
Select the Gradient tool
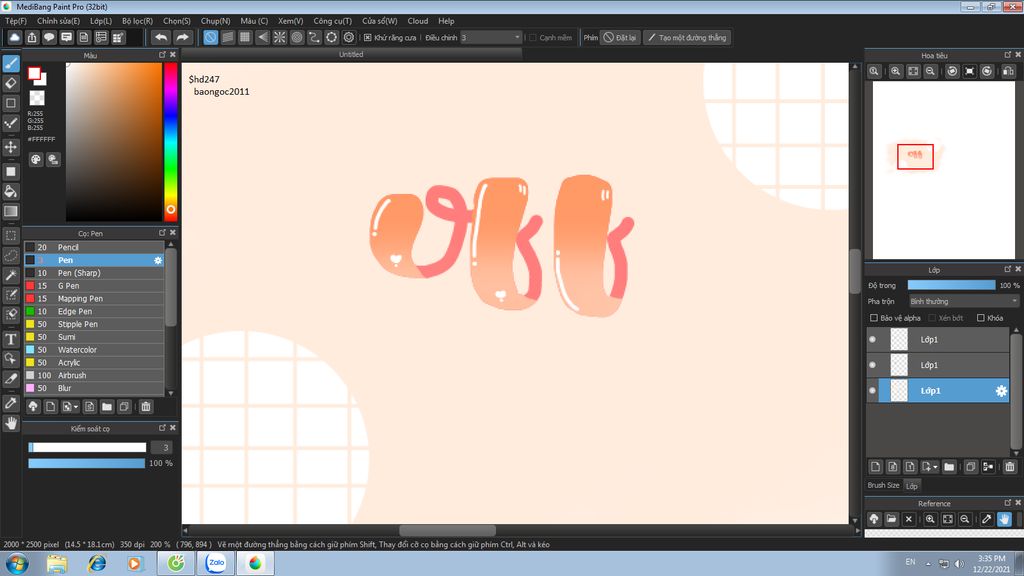11,211
